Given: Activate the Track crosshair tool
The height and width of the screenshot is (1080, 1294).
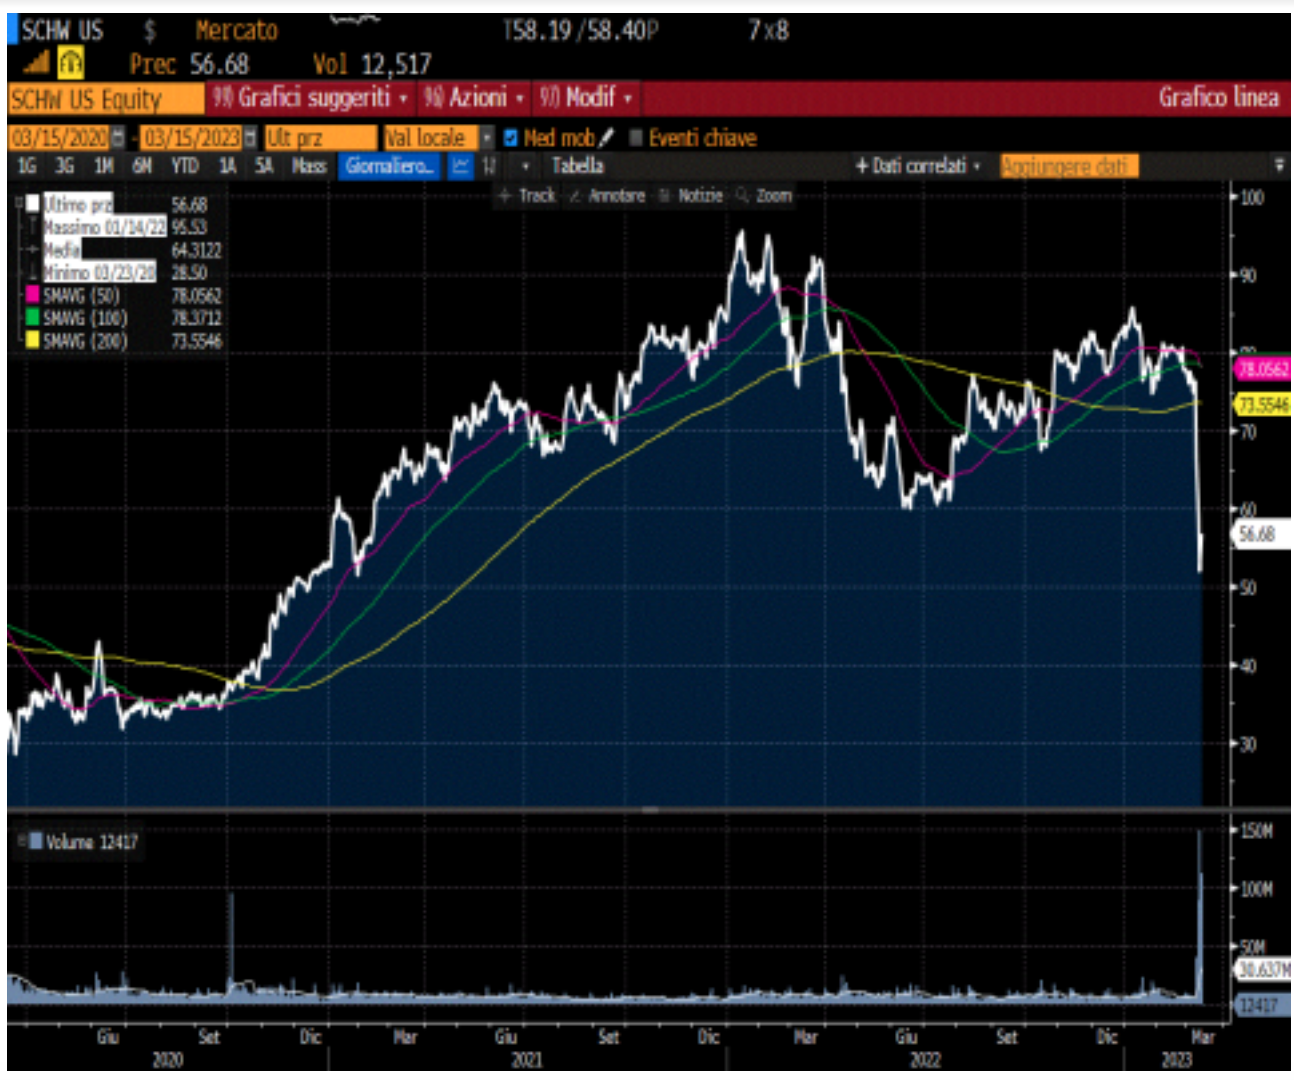Looking at the screenshot, I should pyautogui.click(x=527, y=196).
